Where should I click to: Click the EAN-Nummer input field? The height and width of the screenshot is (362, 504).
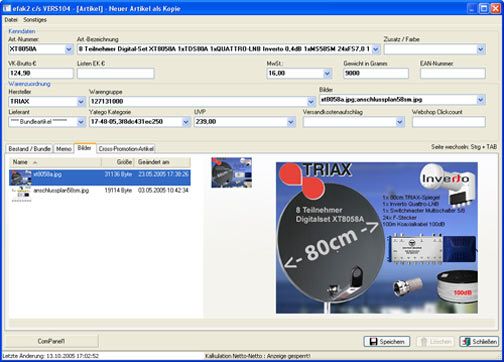[x=452, y=73]
